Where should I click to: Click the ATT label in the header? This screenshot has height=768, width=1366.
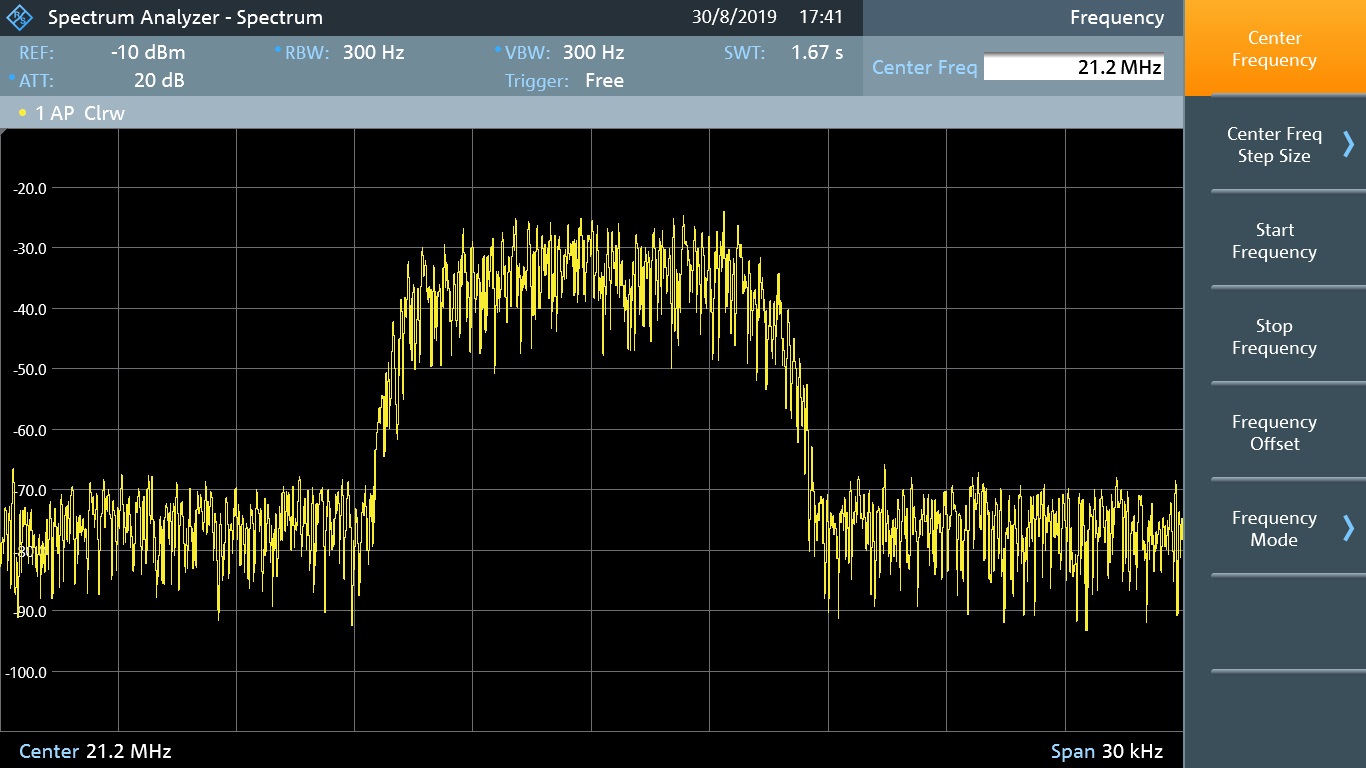(37, 80)
